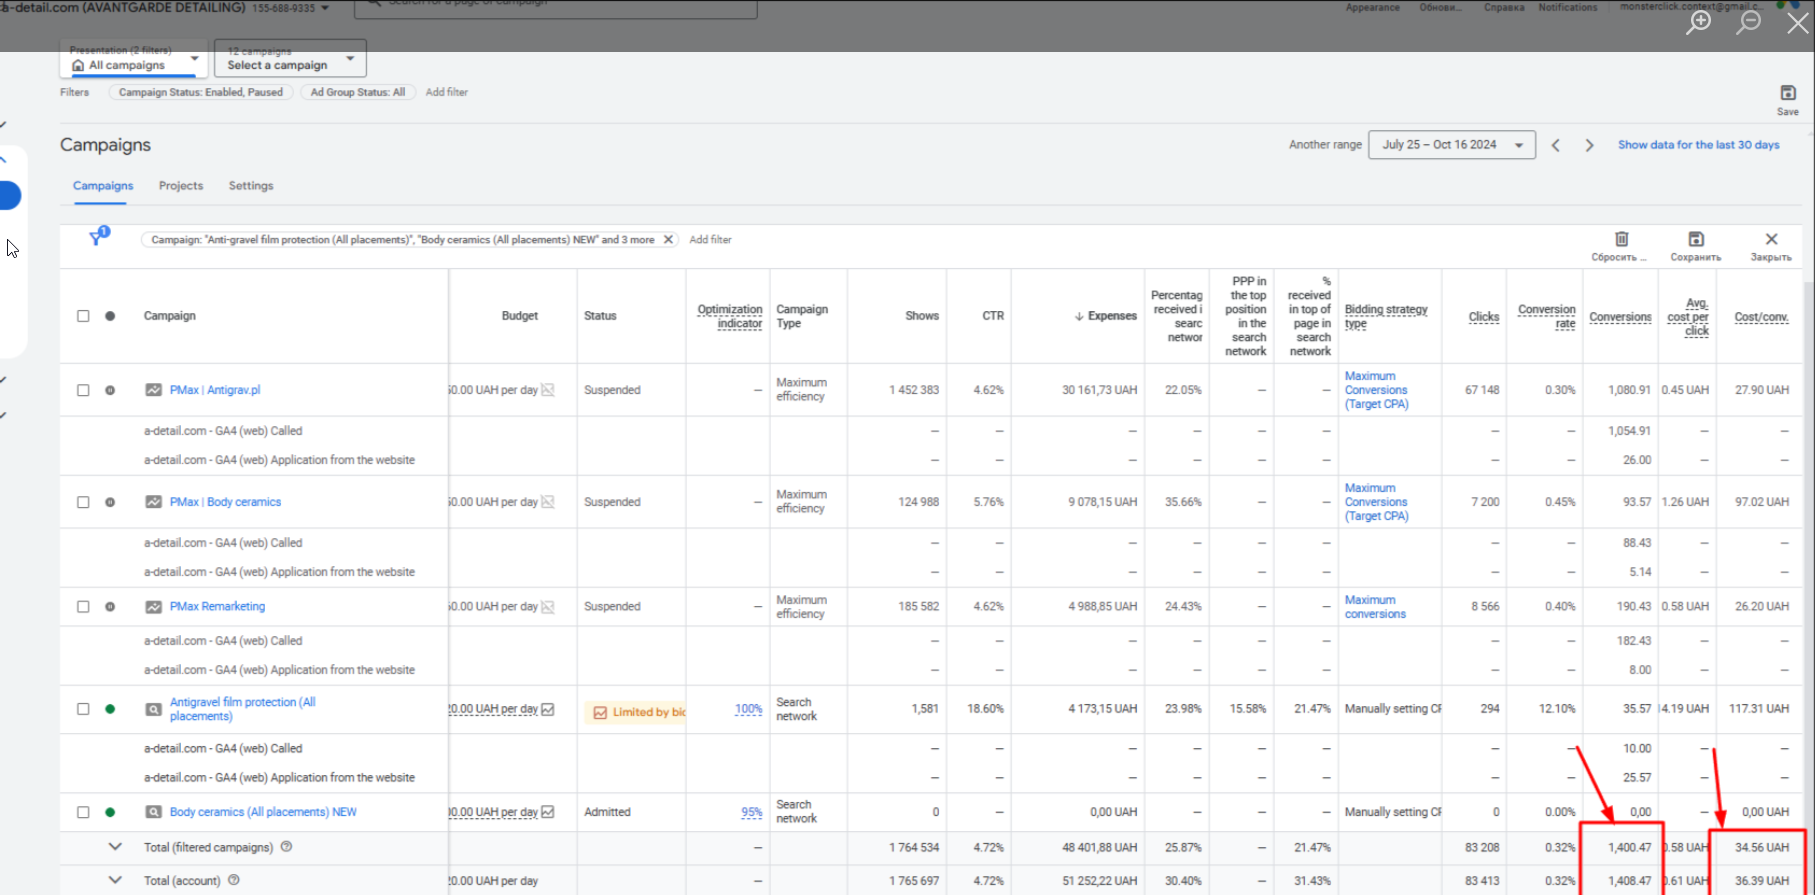Click Show data for the last 30 days
This screenshot has height=895, width=1815.
click(1698, 145)
